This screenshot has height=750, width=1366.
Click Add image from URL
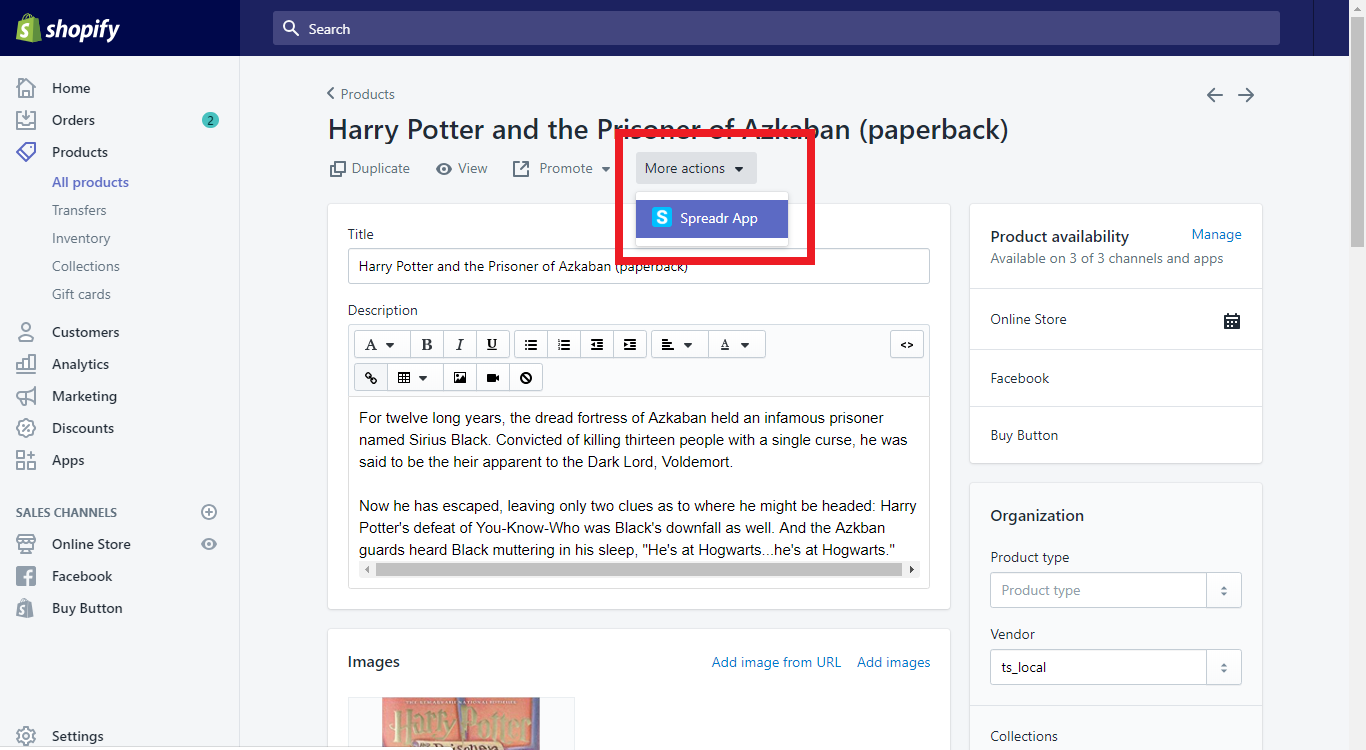(777, 662)
